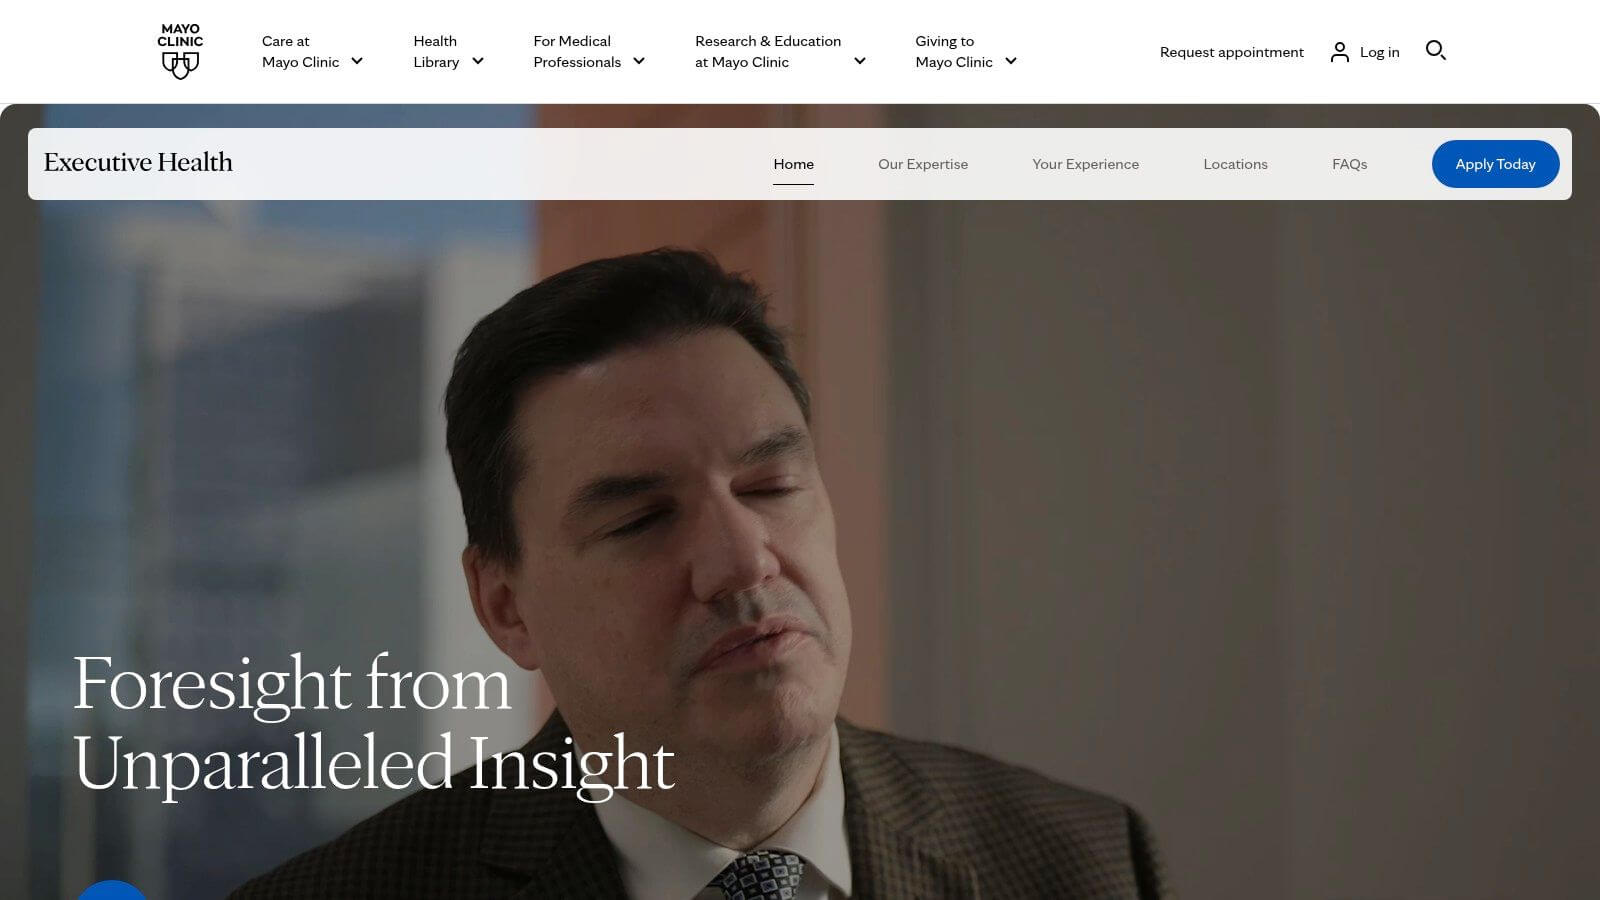Click the Request appointment link
The image size is (1600, 900).
click(x=1231, y=52)
